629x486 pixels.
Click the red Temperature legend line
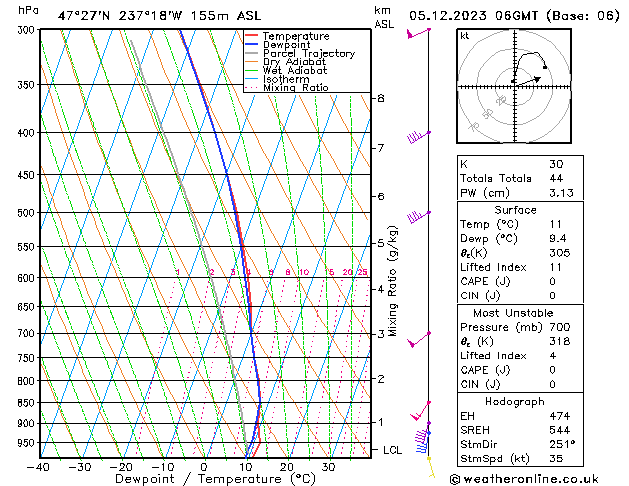point(251,36)
